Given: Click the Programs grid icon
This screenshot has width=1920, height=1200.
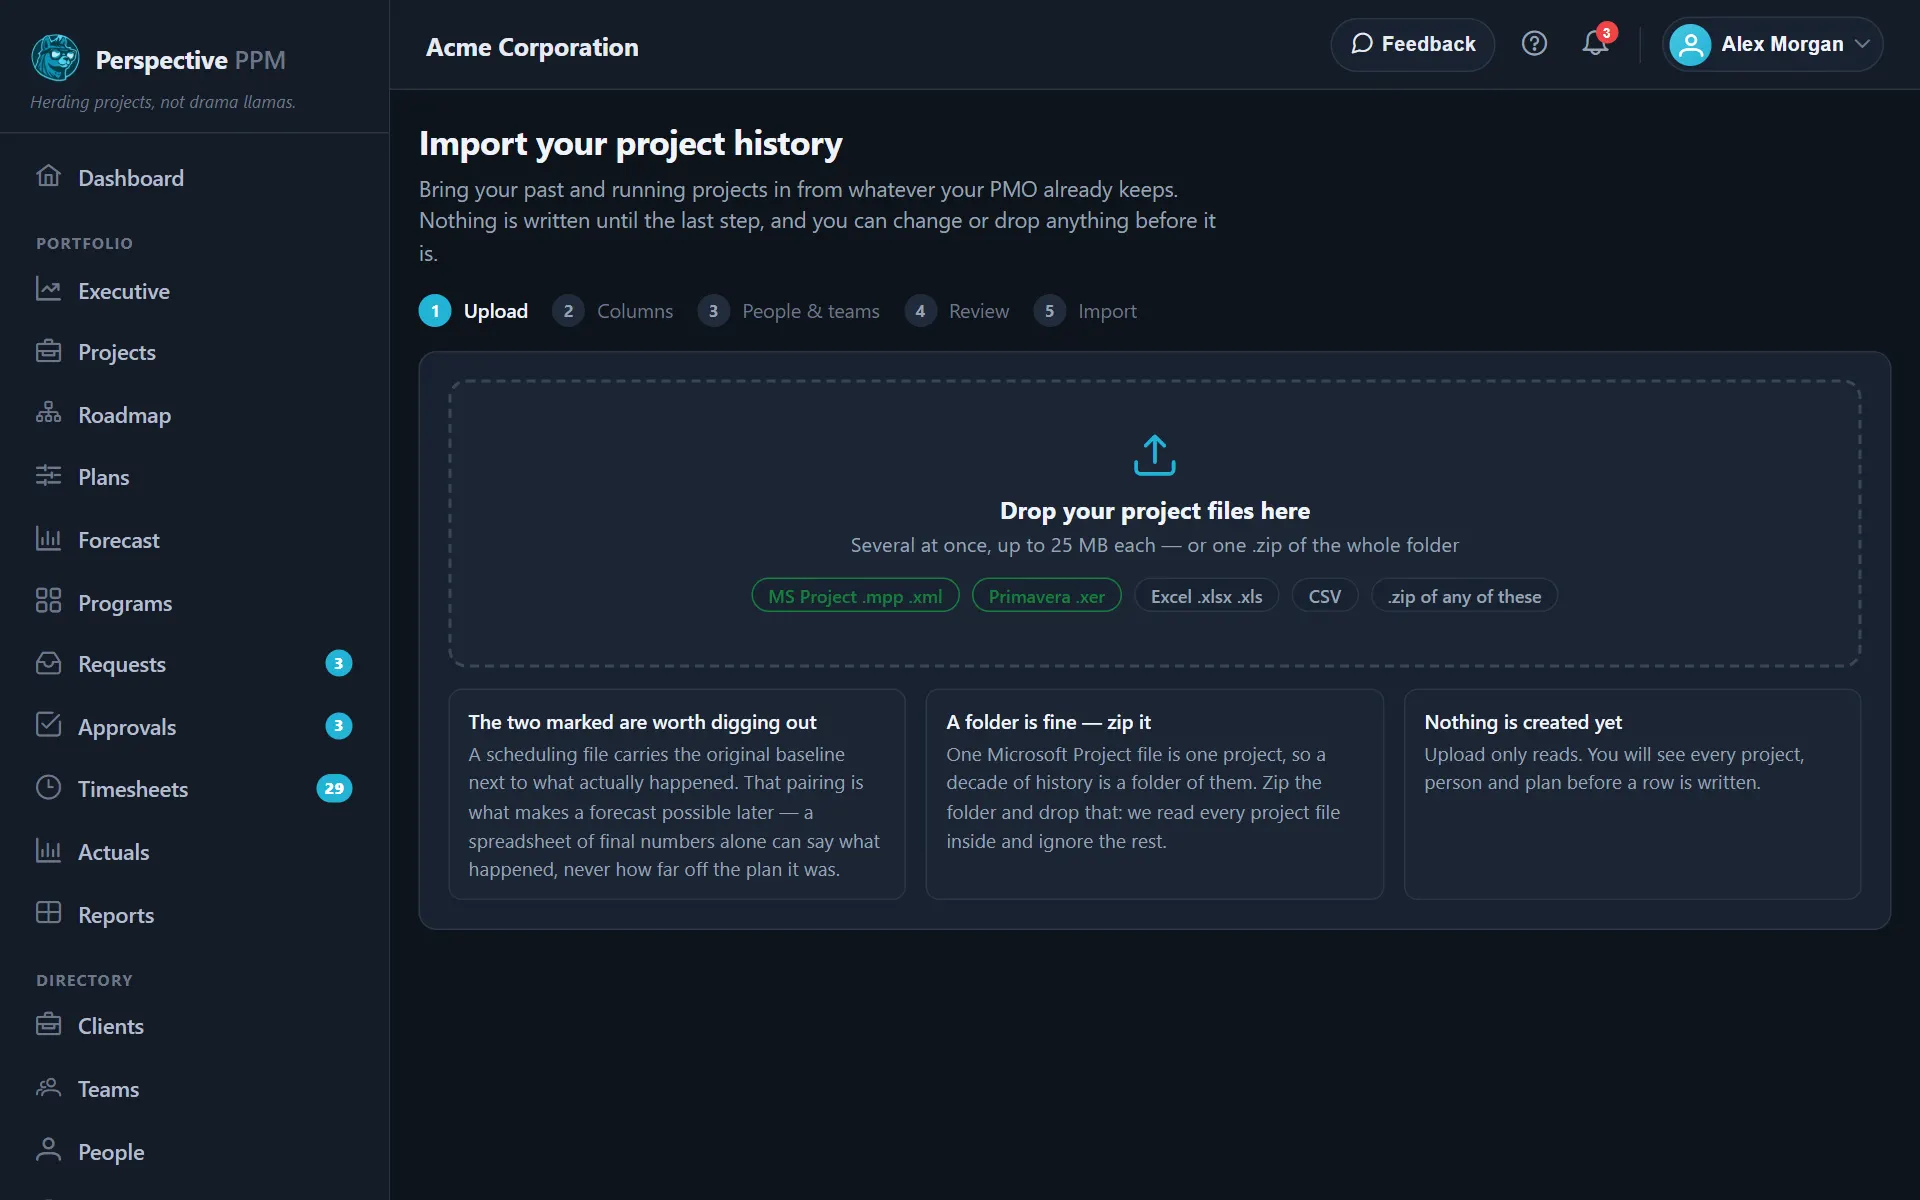Looking at the screenshot, I should (48, 600).
